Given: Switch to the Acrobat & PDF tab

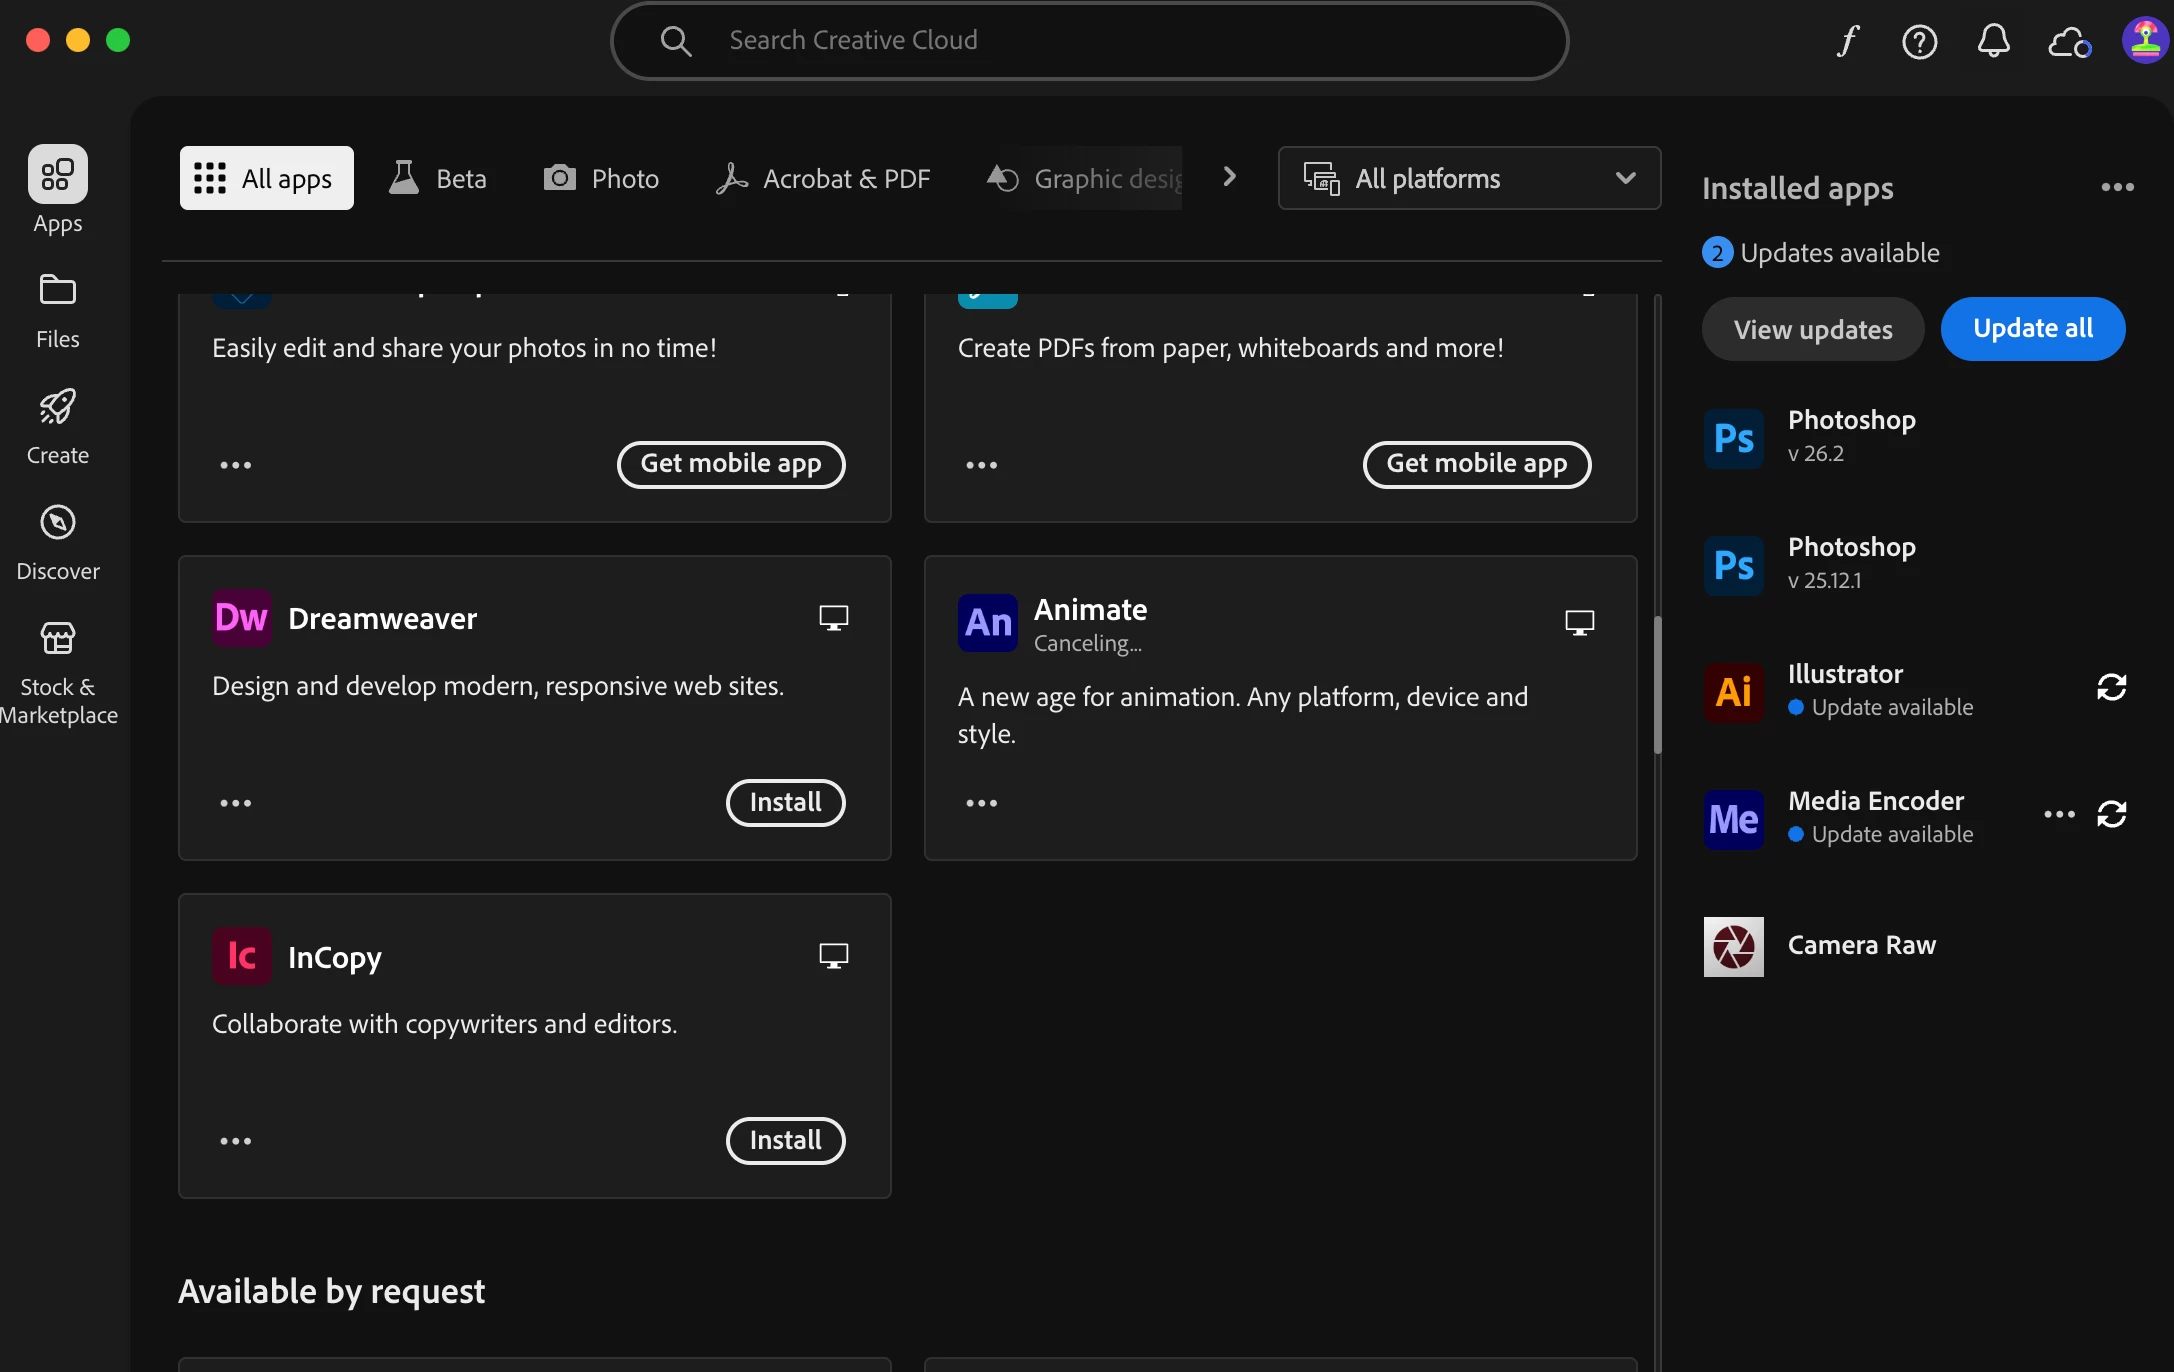Looking at the screenshot, I should 824,179.
